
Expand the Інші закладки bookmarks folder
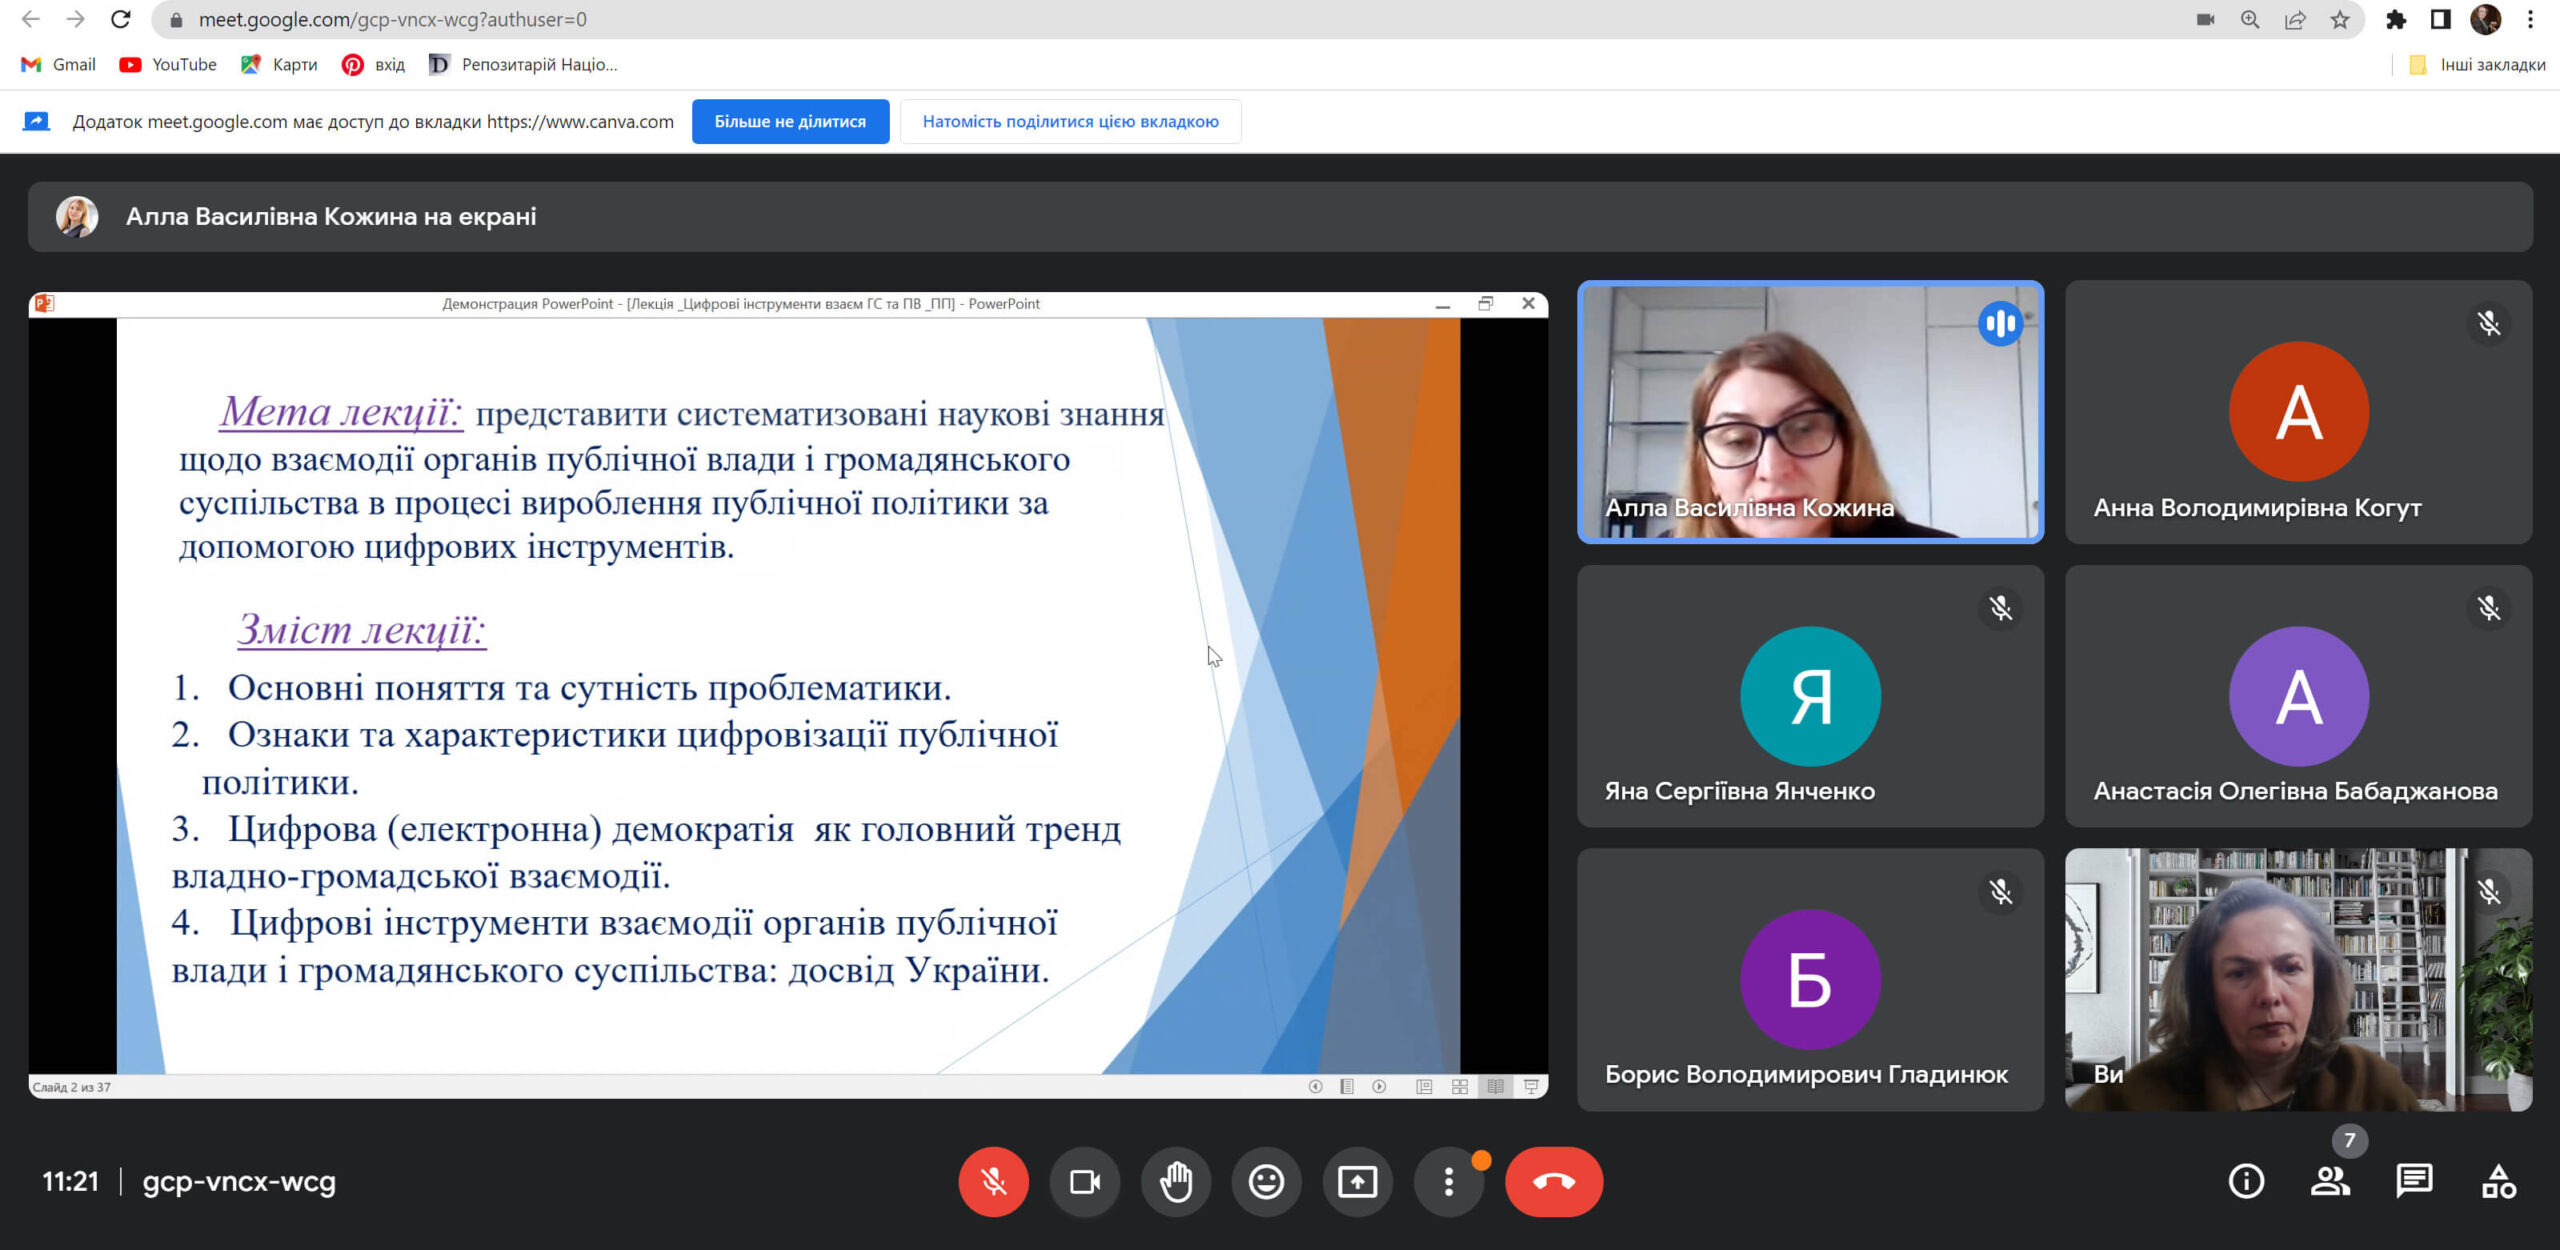2478,65
